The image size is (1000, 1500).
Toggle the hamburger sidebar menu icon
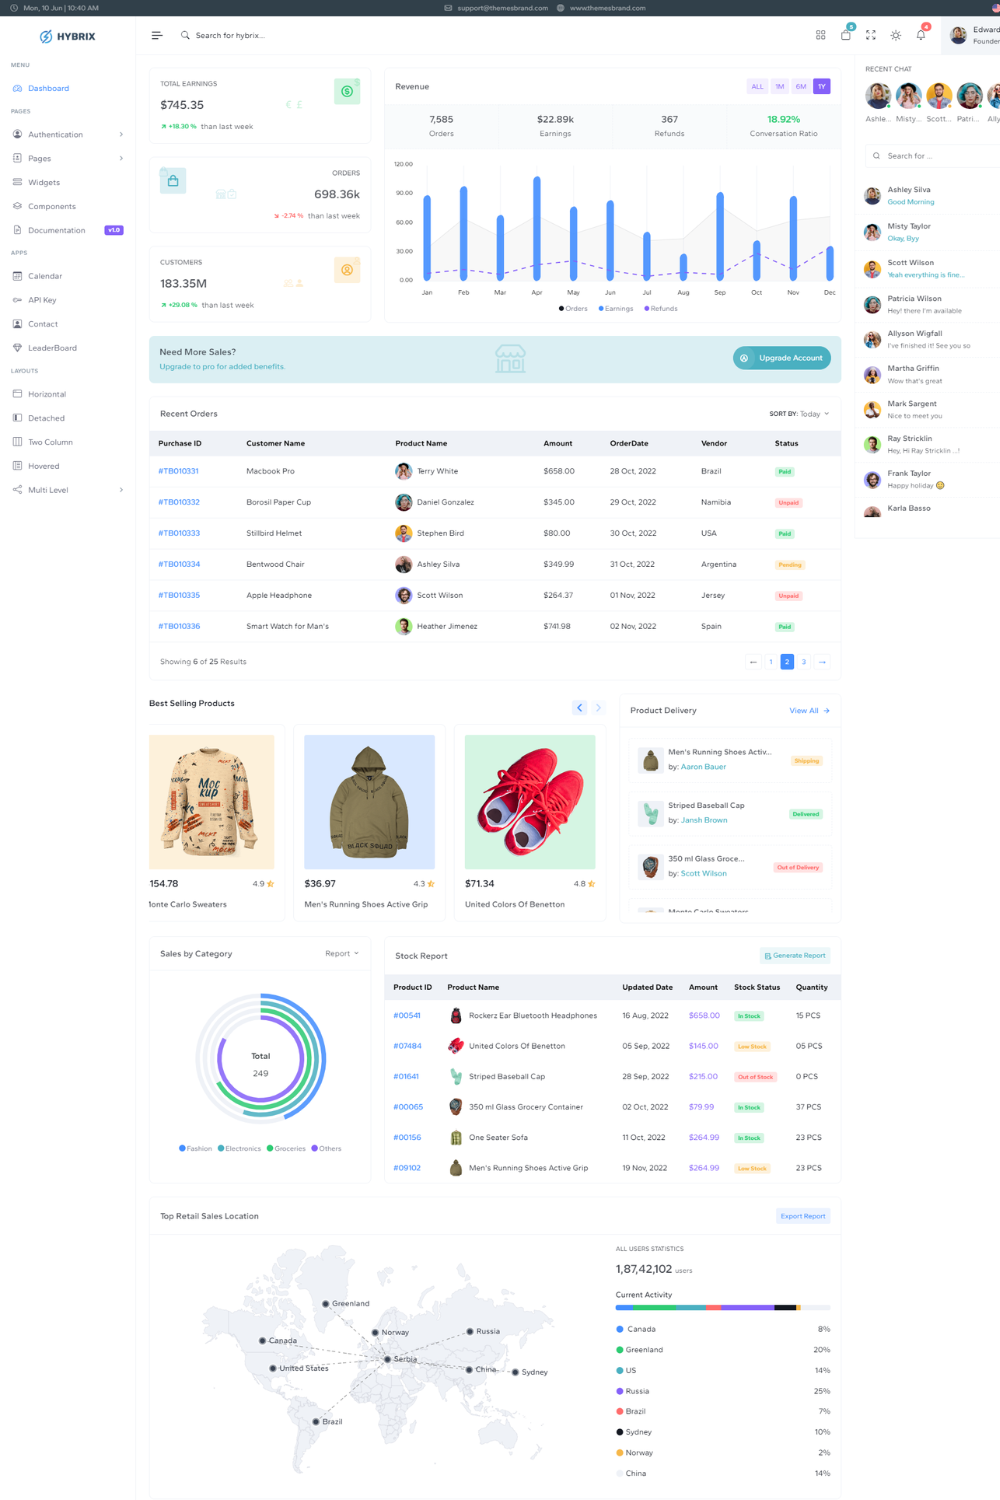point(157,35)
